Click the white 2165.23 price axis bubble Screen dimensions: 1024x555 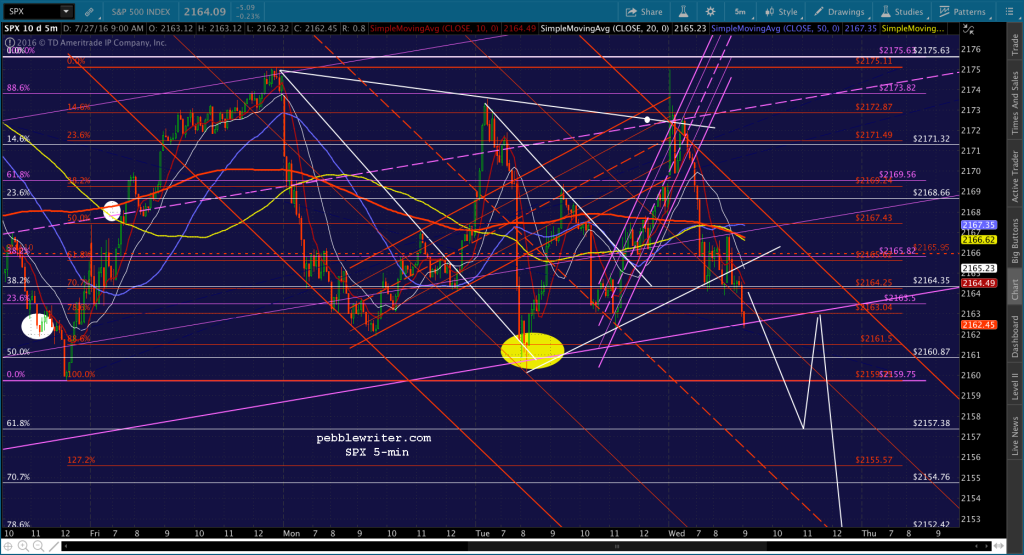978,268
